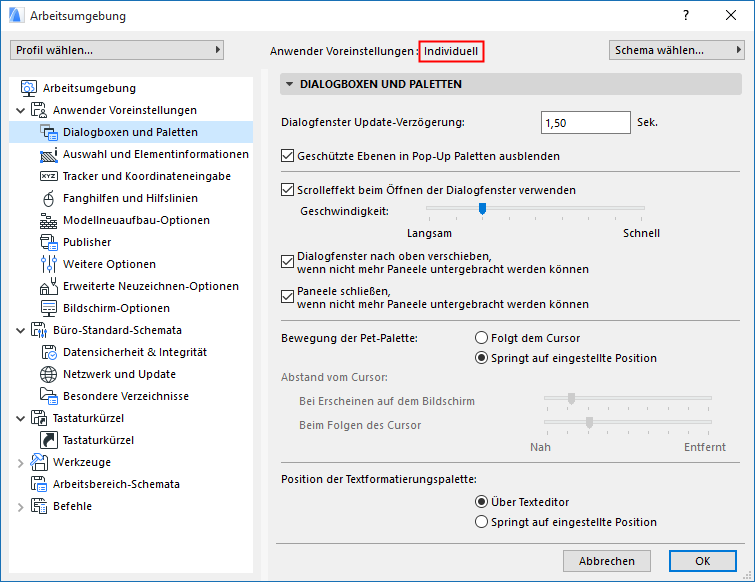Expand the Werkzeuge tree node

(x=21, y=462)
